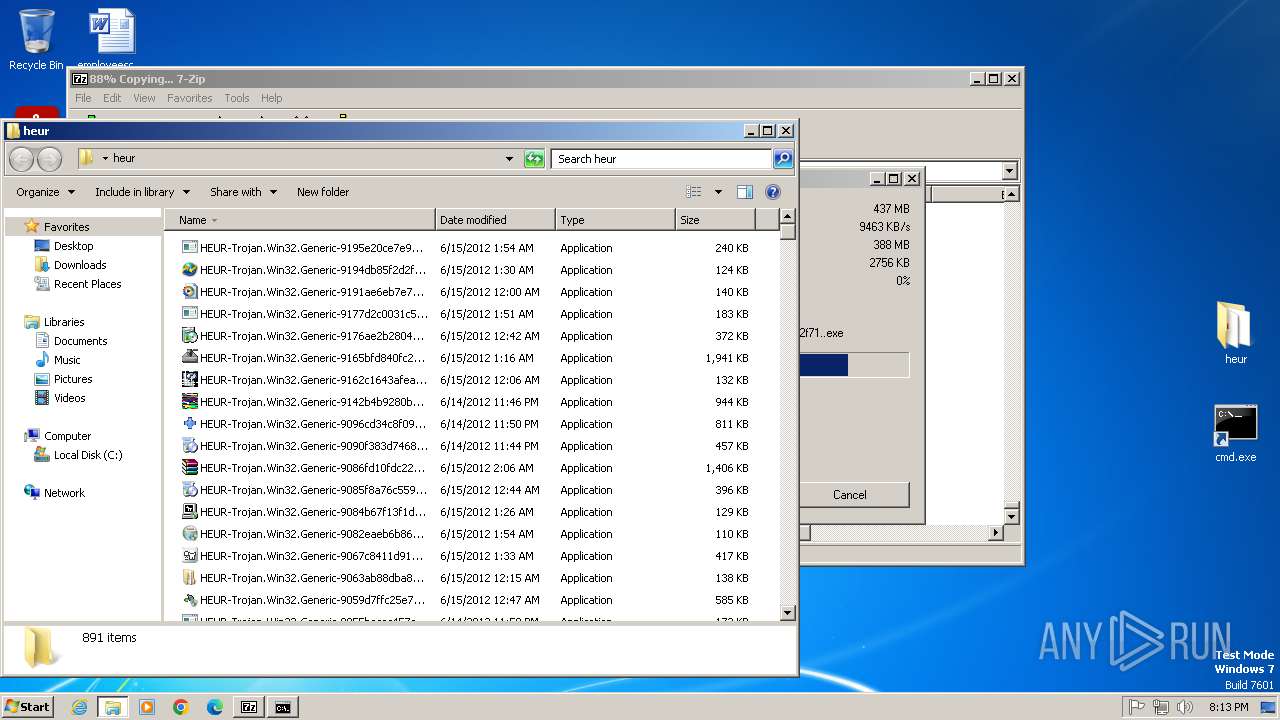Open Videos library
Screen dimensions: 1280x720
[69, 398]
